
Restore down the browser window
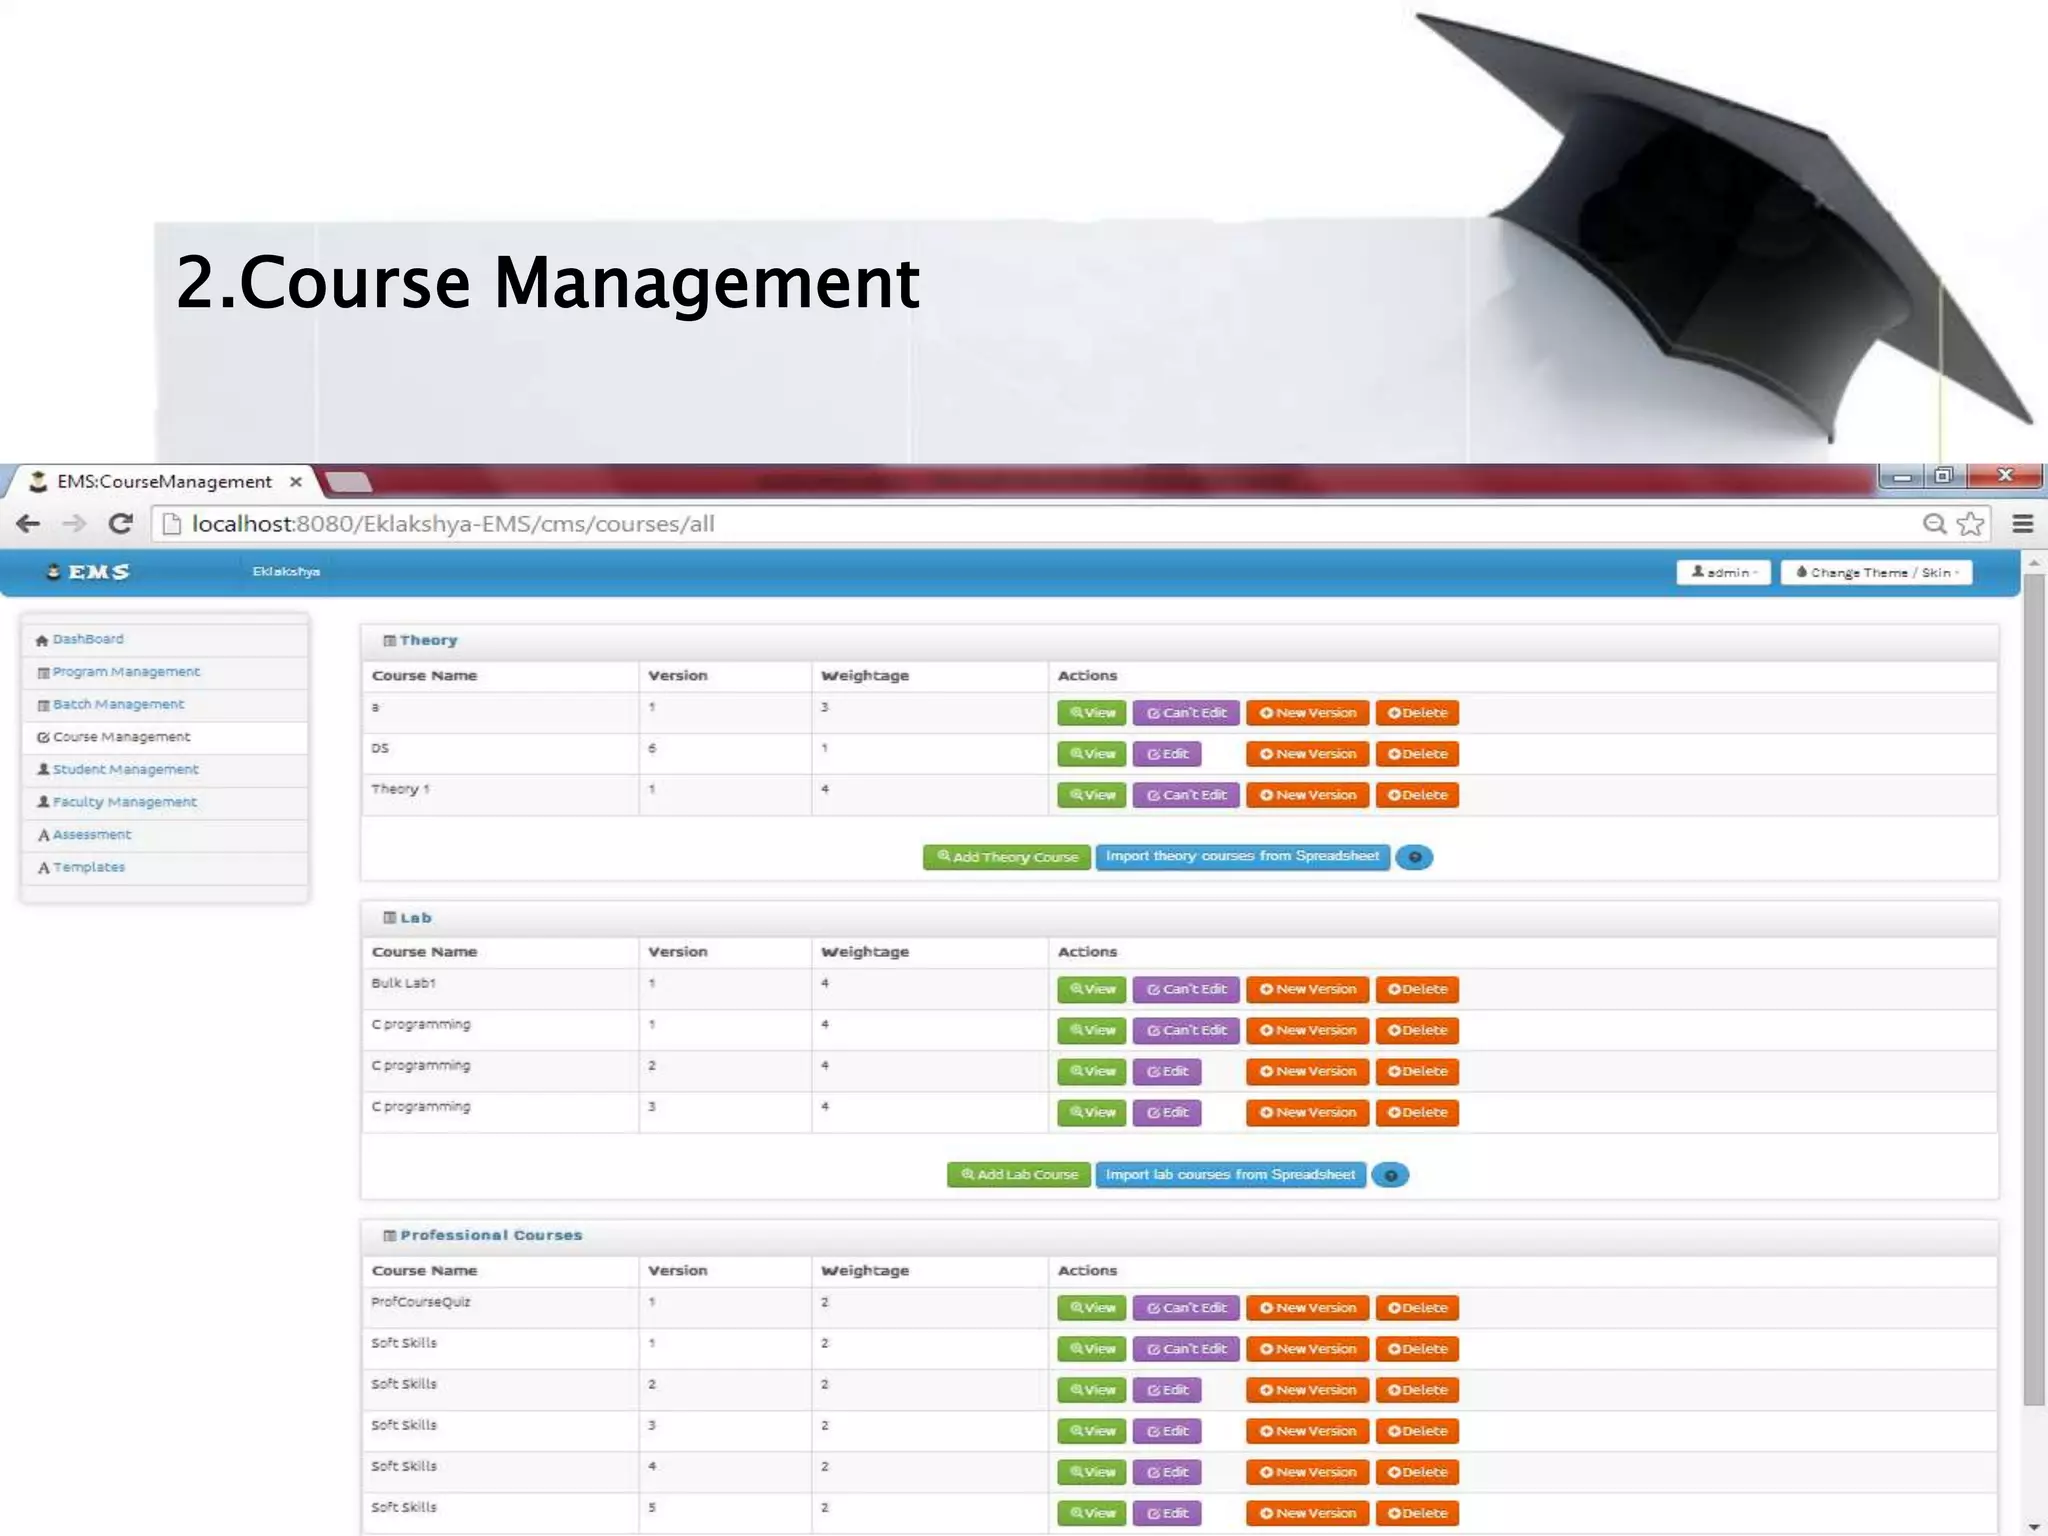1943,476
